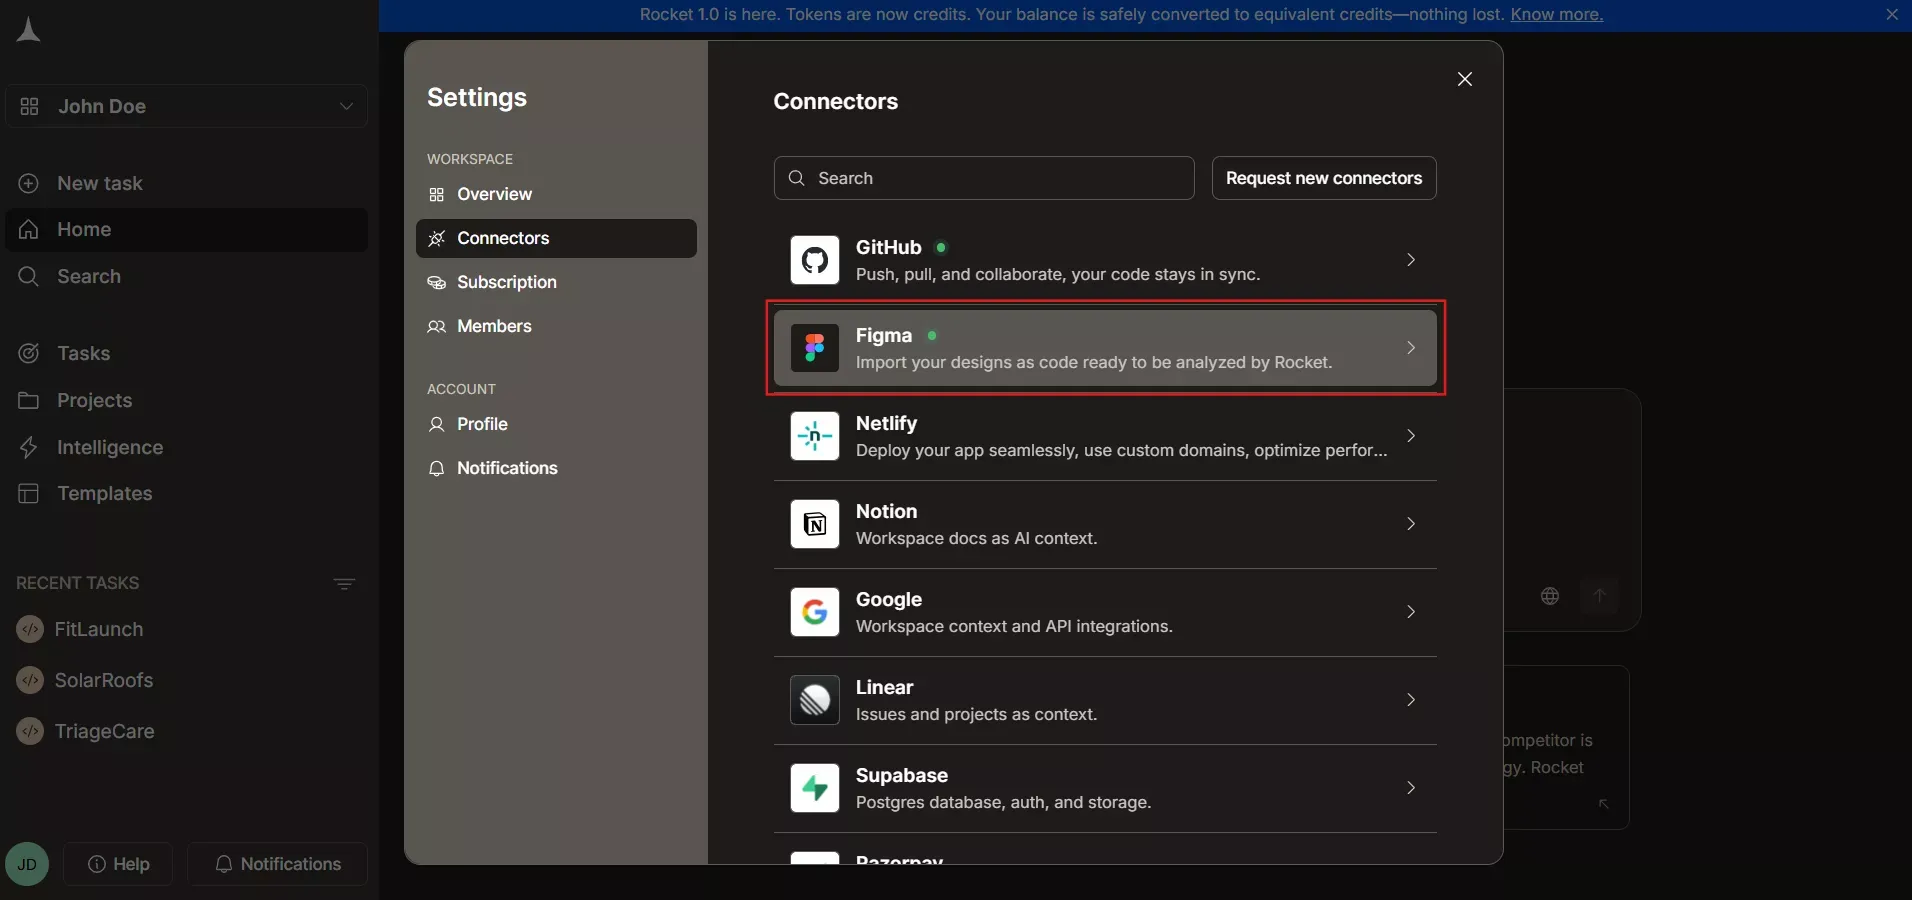Click the upward arrow send button

(x=1600, y=596)
